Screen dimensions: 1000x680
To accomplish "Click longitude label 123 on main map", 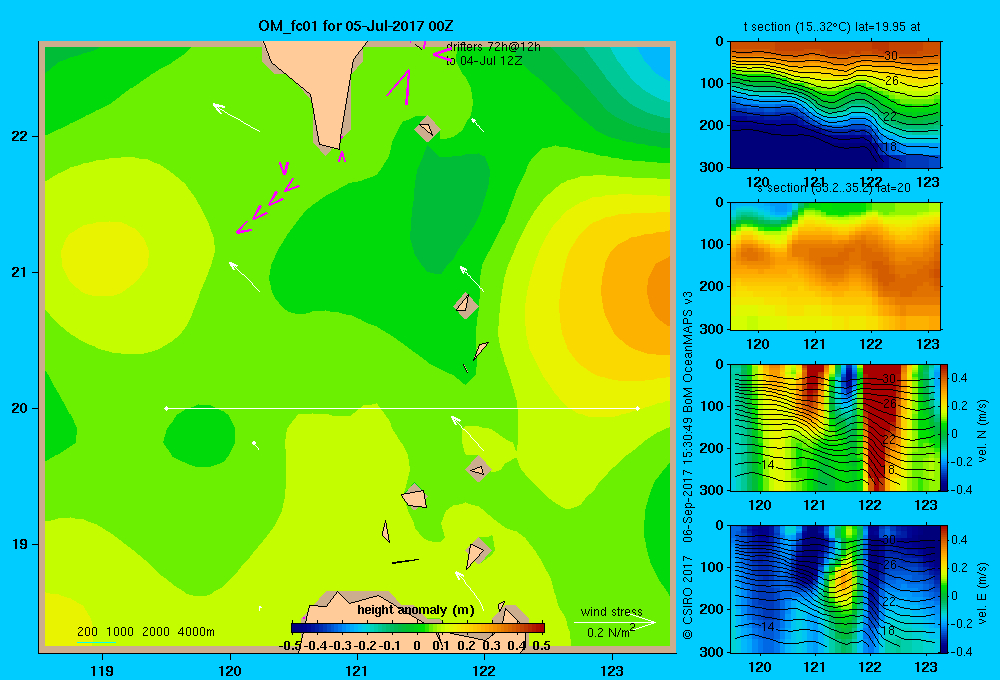I will tap(612, 670).
